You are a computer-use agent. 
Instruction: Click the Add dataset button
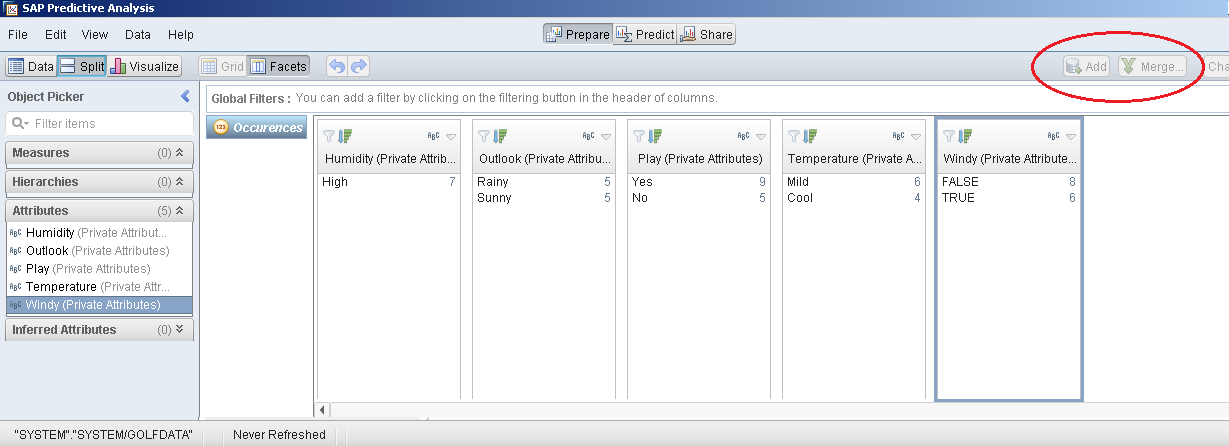(x=1087, y=66)
